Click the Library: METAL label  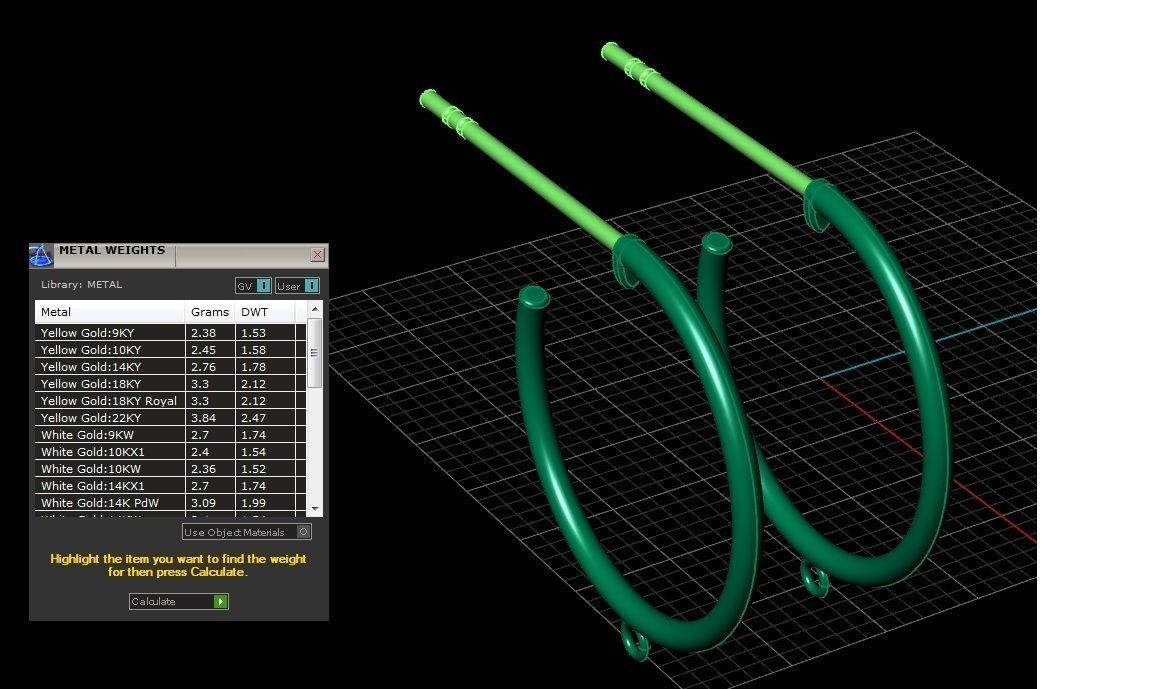[x=81, y=284]
